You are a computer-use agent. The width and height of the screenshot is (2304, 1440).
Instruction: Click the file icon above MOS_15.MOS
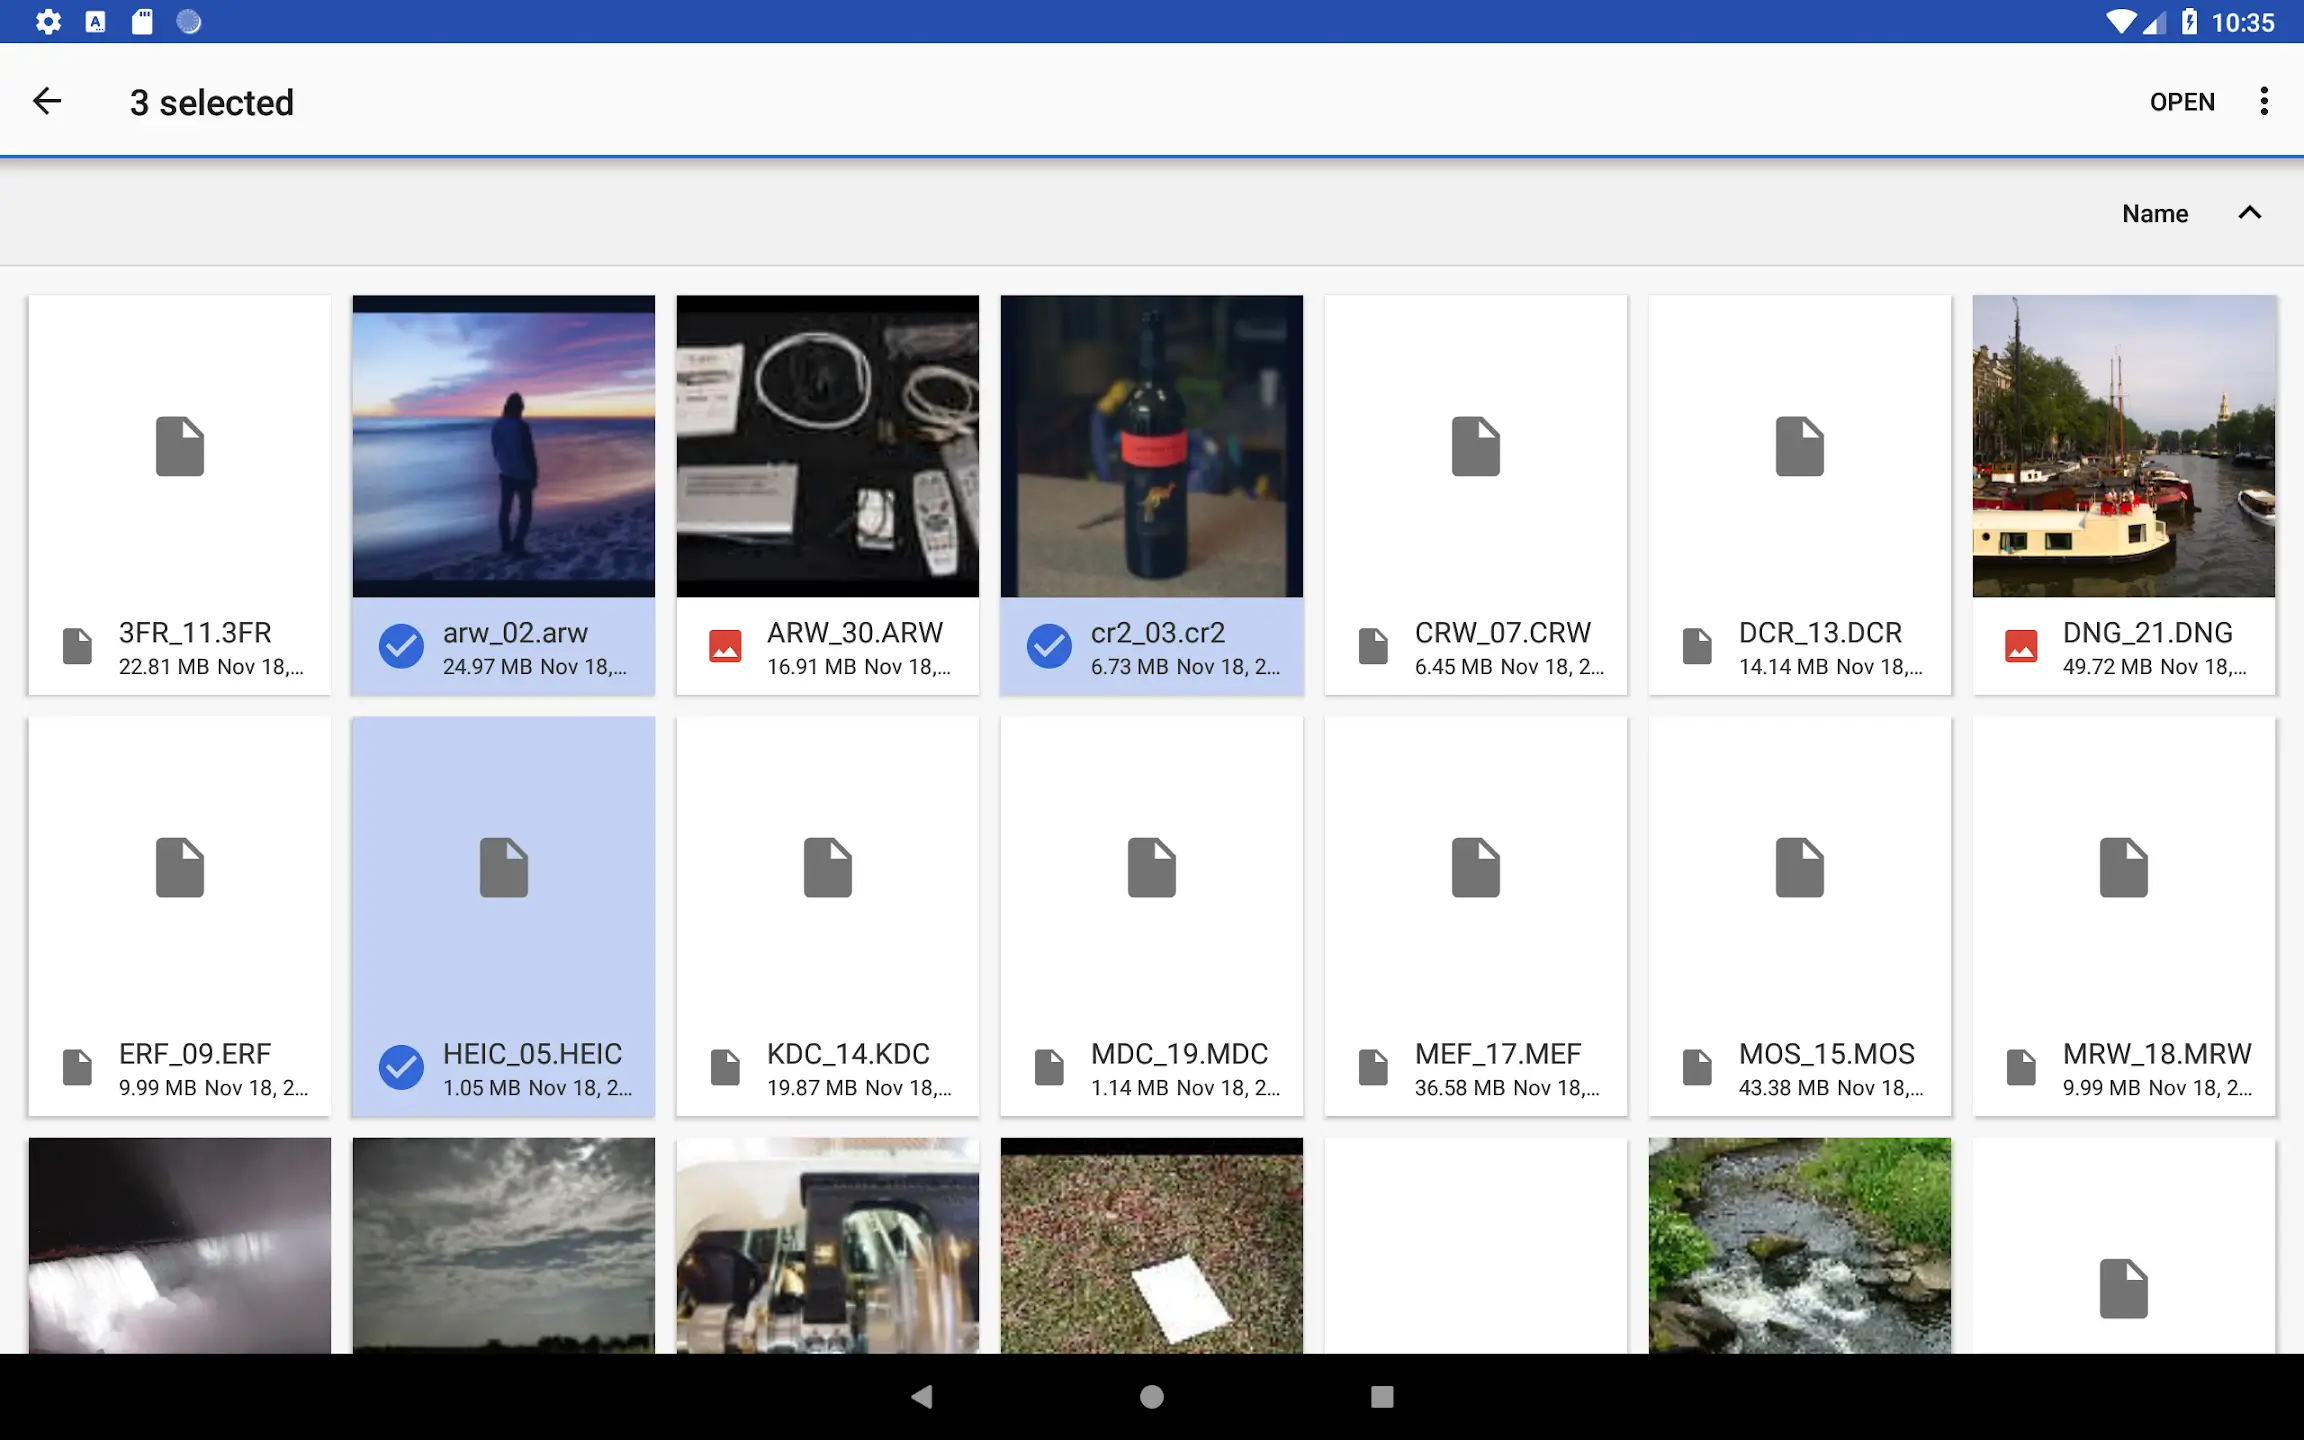pos(1799,867)
